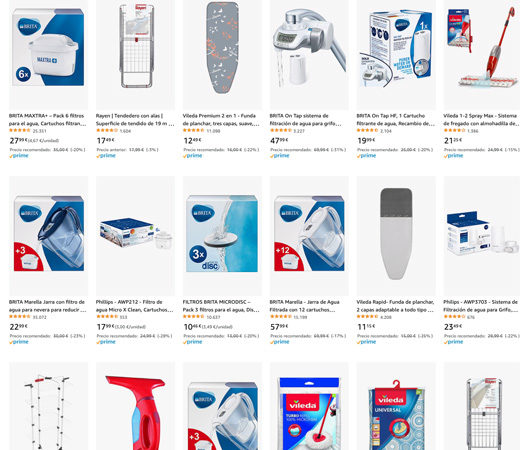This screenshot has height=450, width=520.
Task: Click star rating of BRITA MAXTRA+ pack
Action: click(20, 131)
